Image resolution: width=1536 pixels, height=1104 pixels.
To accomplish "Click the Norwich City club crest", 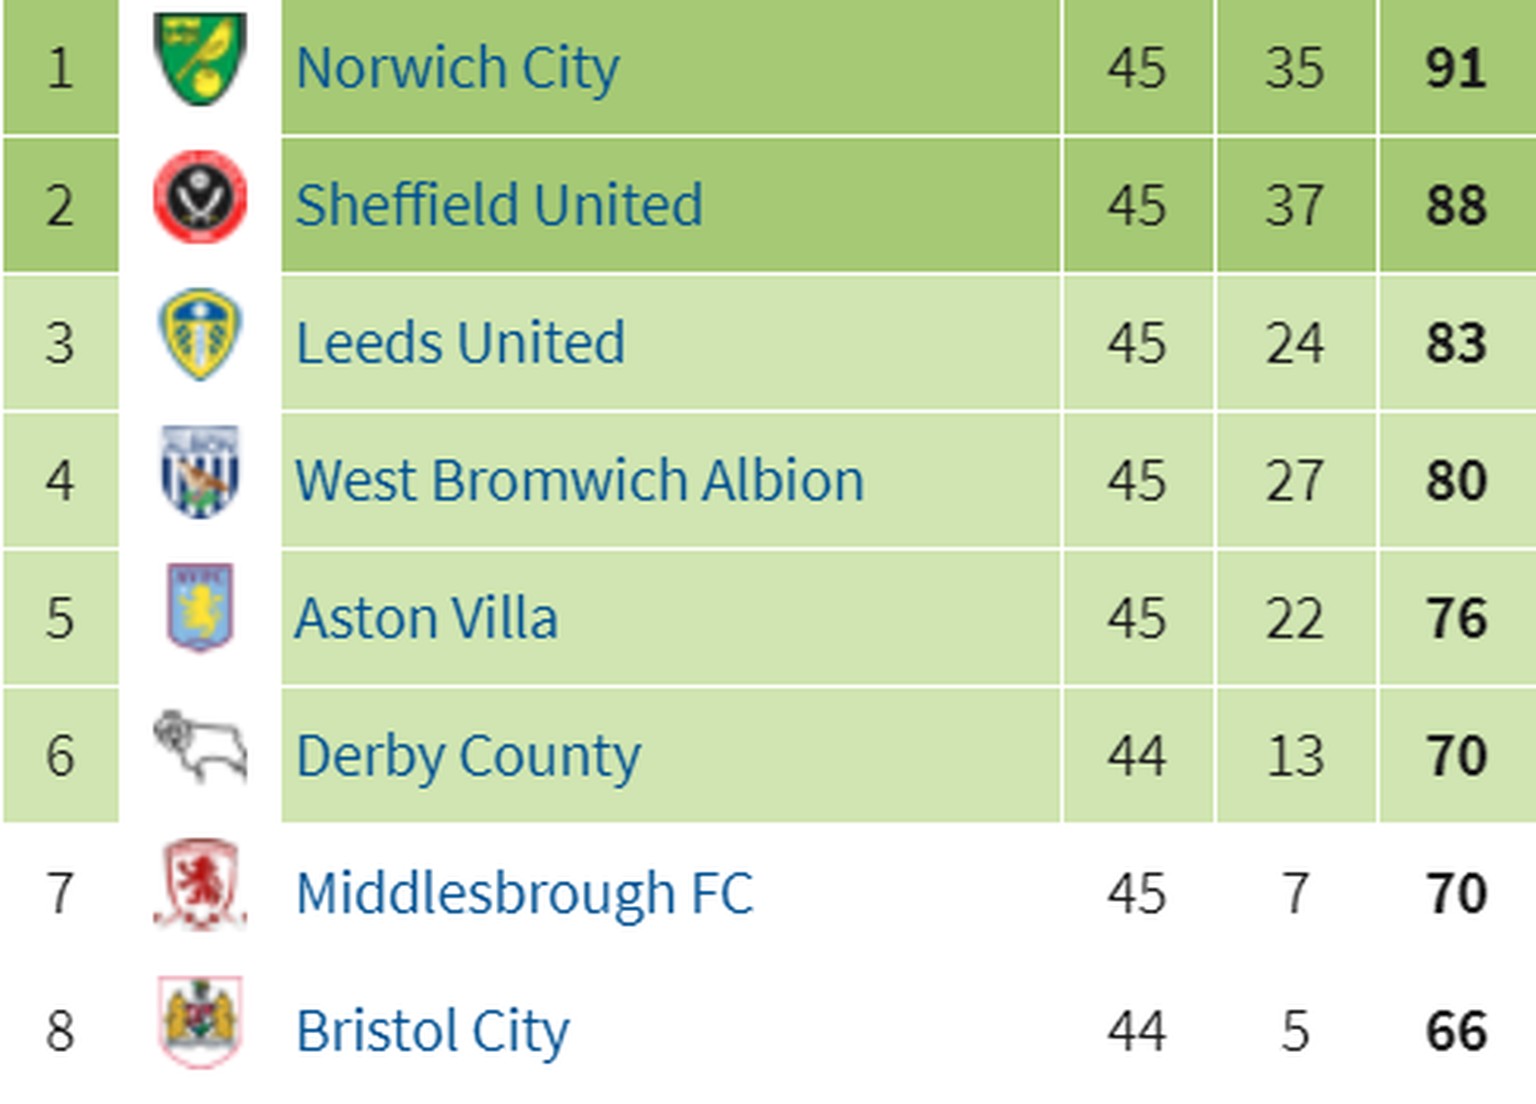I will coord(200,59).
